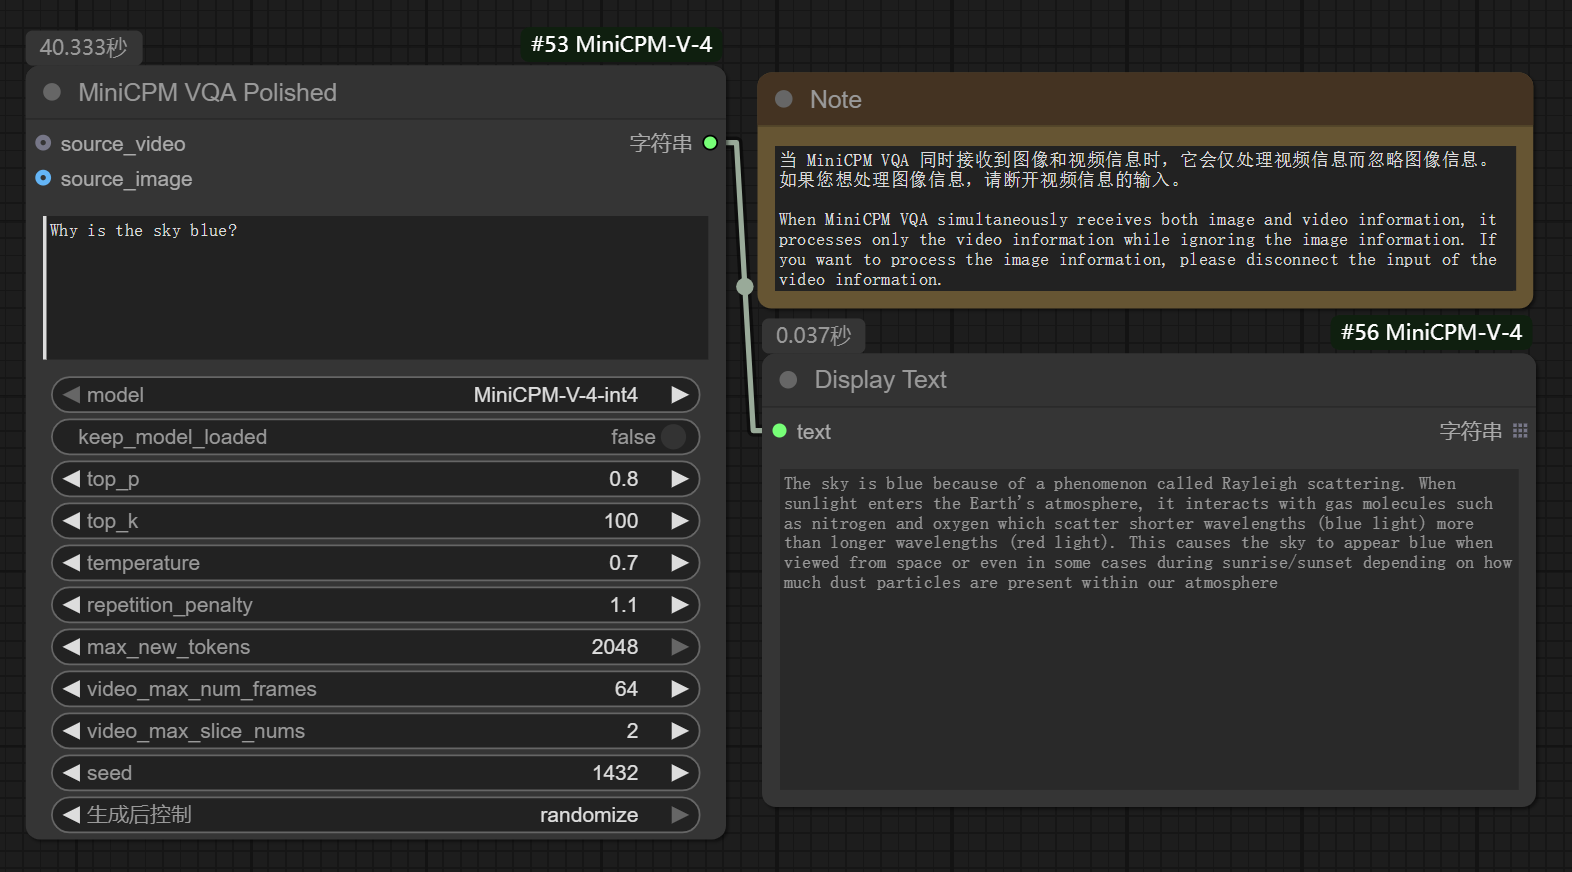The image size is (1572, 872).
Task: Click the video_max_num_frames value 64
Action: point(626,689)
